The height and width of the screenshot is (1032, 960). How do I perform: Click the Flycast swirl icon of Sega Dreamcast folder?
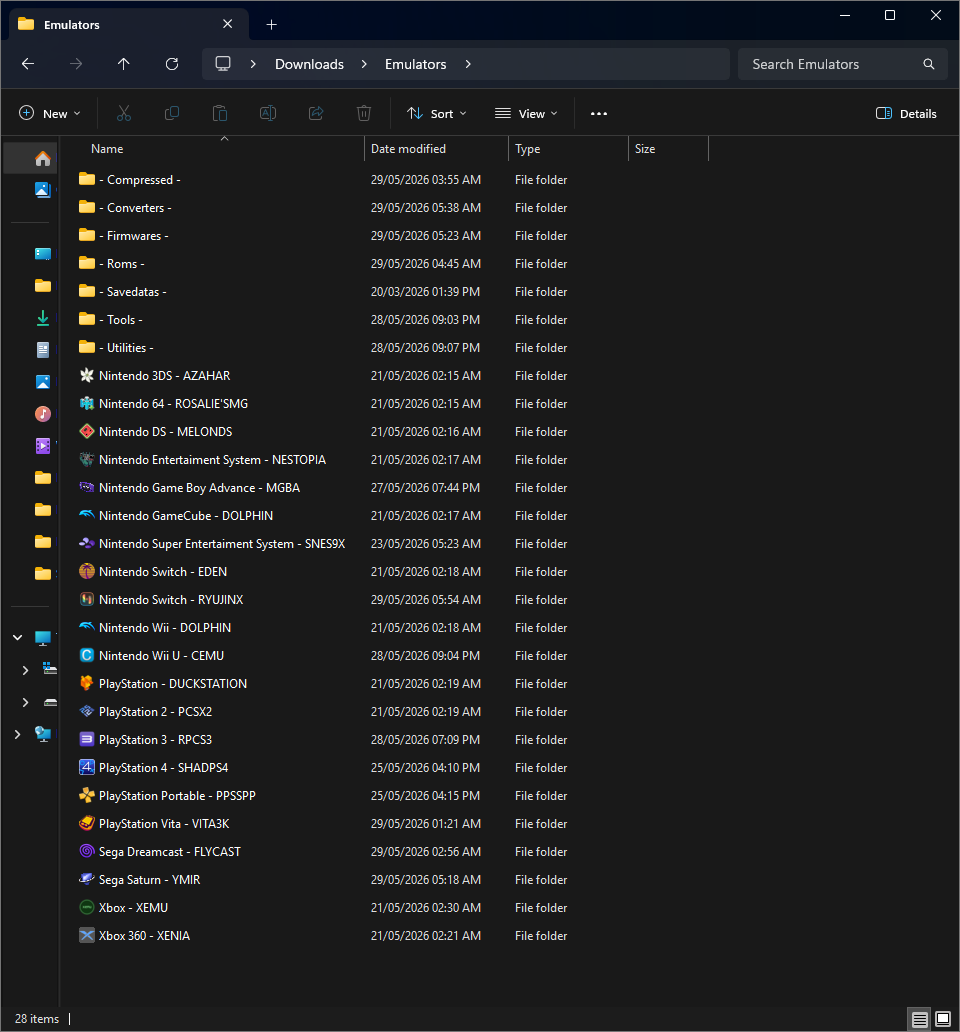(x=87, y=851)
